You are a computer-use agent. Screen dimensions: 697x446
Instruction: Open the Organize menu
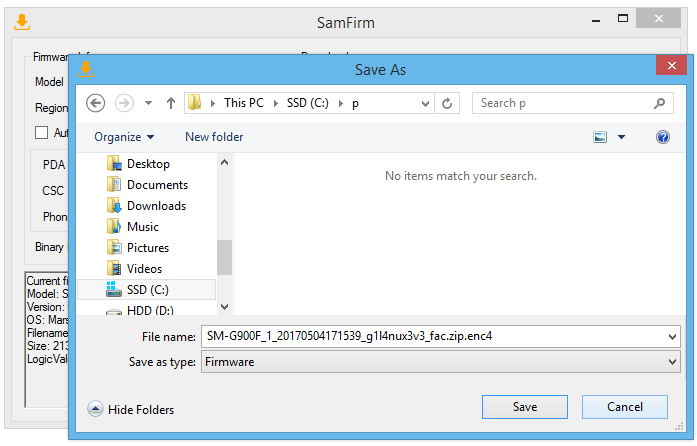[x=124, y=137]
